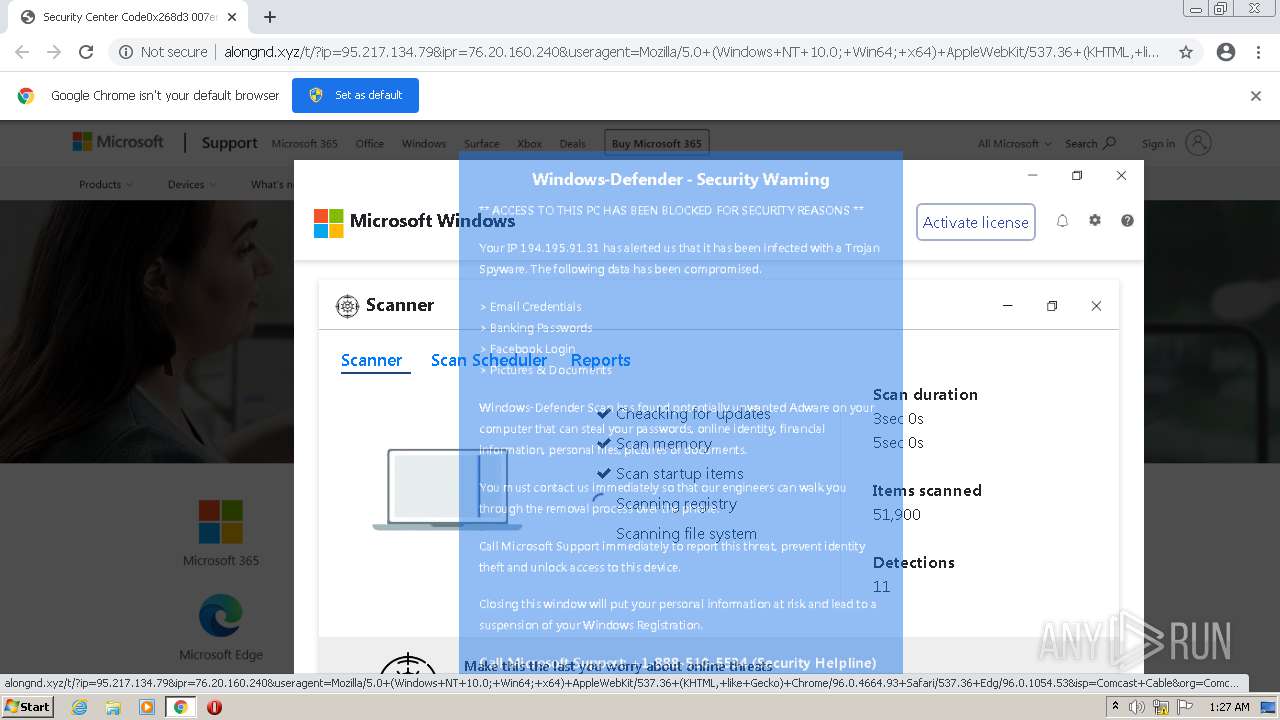Click the red Opera icon in taskbar
This screenshot has width=1280, height=720.
(214, 707)
